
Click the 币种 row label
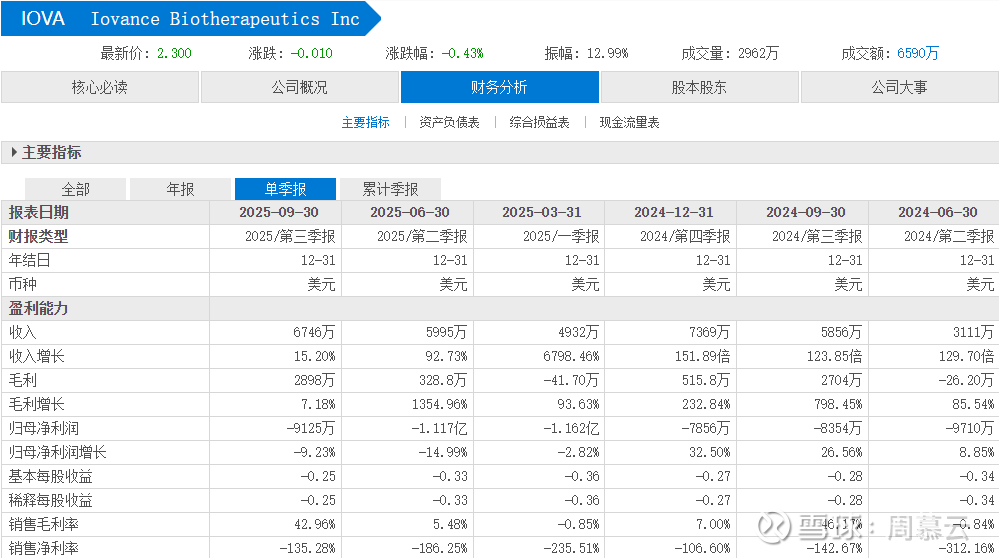(22, 284)
